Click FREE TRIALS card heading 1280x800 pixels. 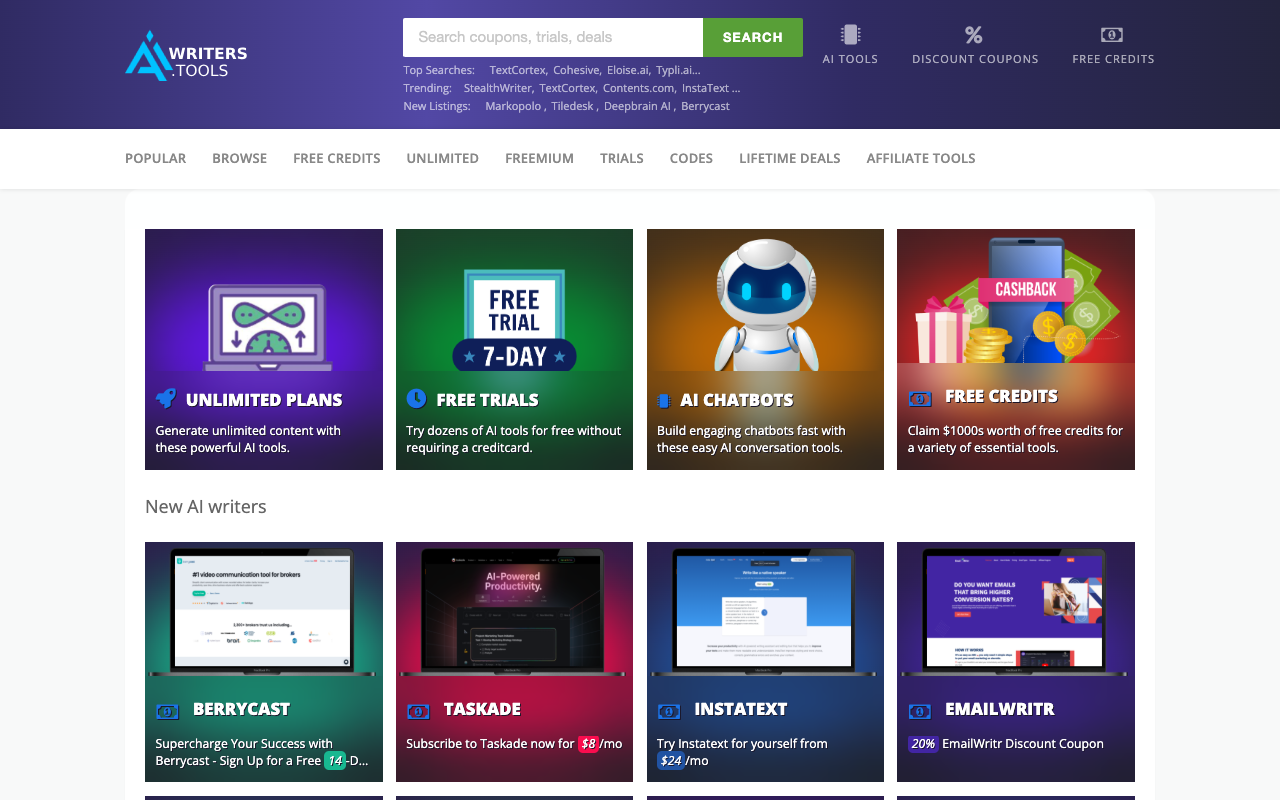[x=487, y=400]
